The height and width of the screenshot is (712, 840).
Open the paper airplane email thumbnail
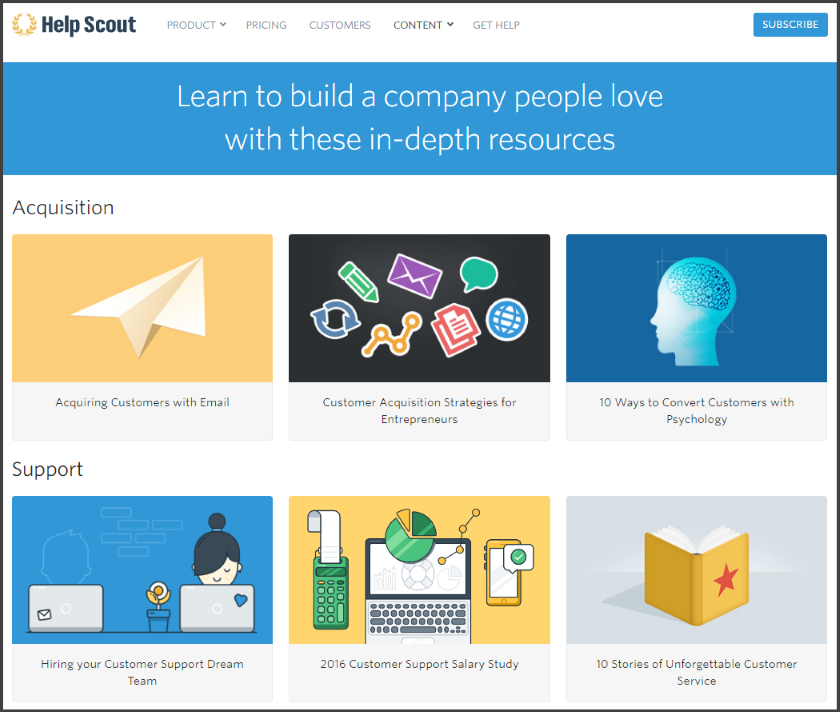[x=142, y=308]
